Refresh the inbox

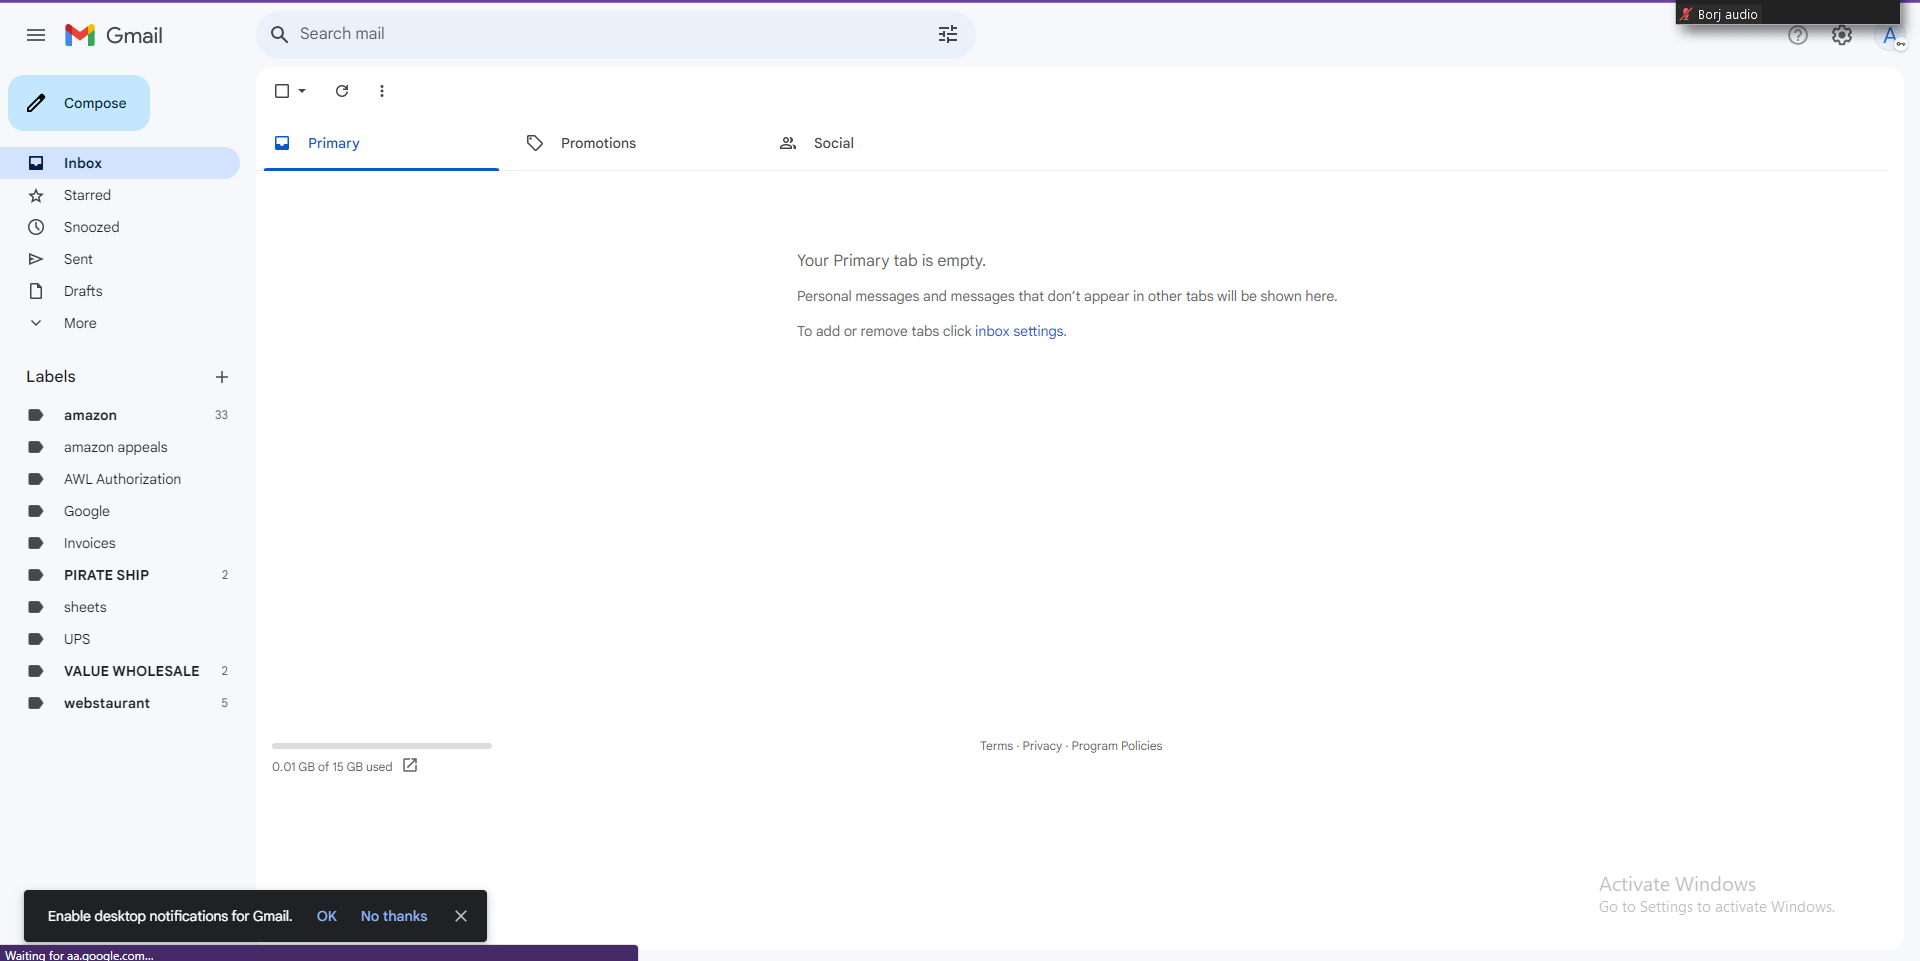pyautogui.click(x=342, y=91)
